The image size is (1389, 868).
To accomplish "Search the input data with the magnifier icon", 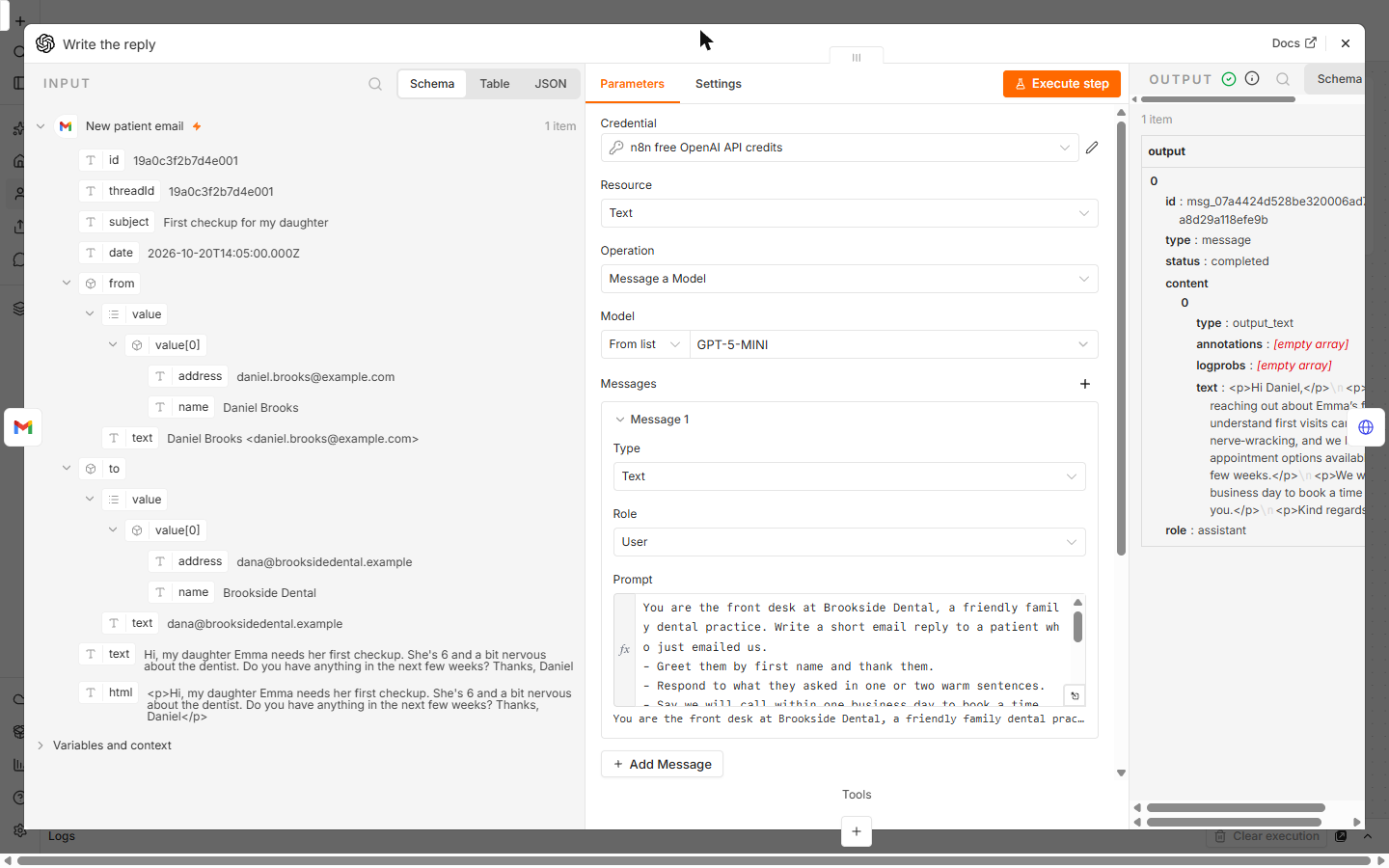I will click(375, 84).
